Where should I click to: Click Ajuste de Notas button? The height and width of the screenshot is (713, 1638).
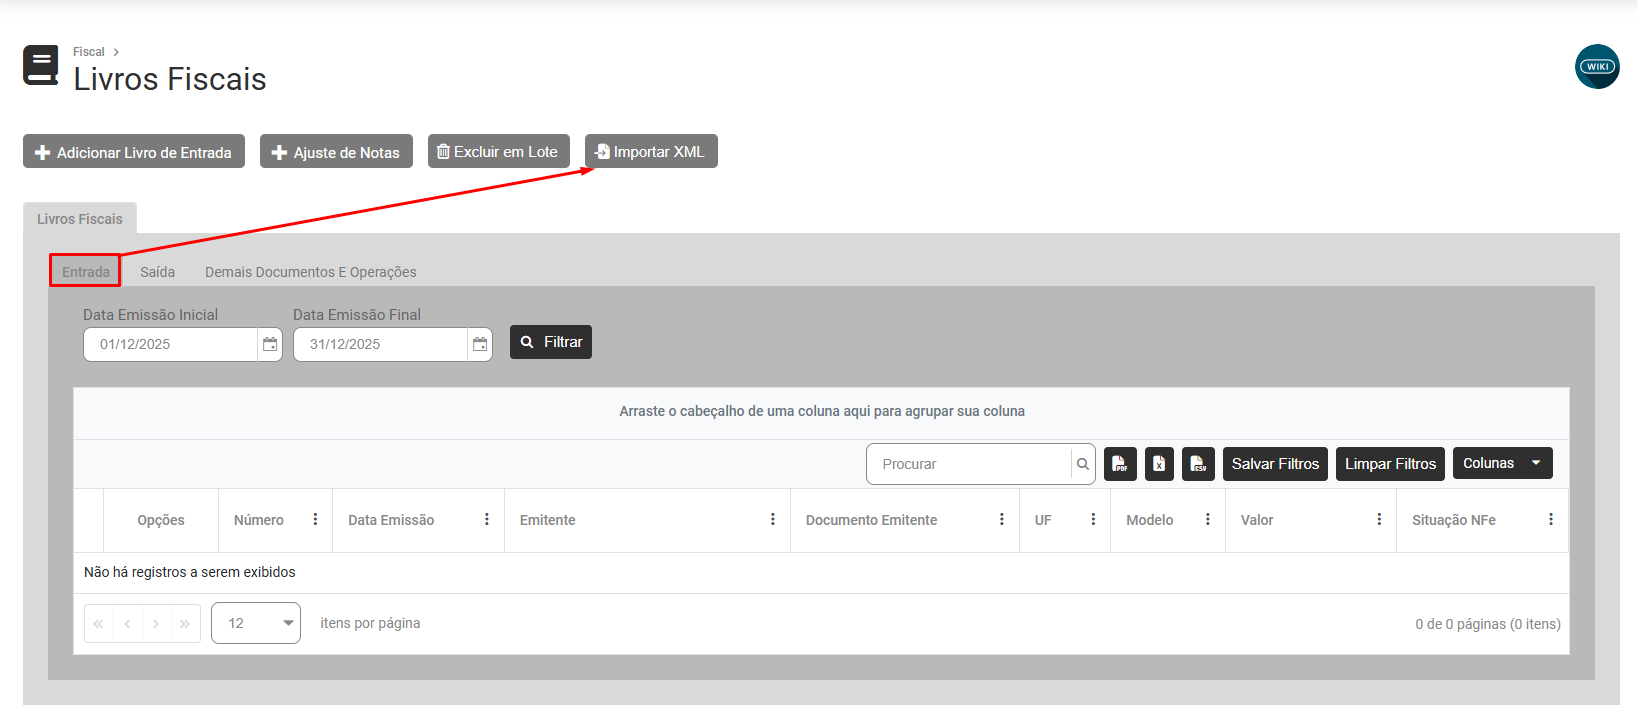pyautogui.click(x=336, y=152)
